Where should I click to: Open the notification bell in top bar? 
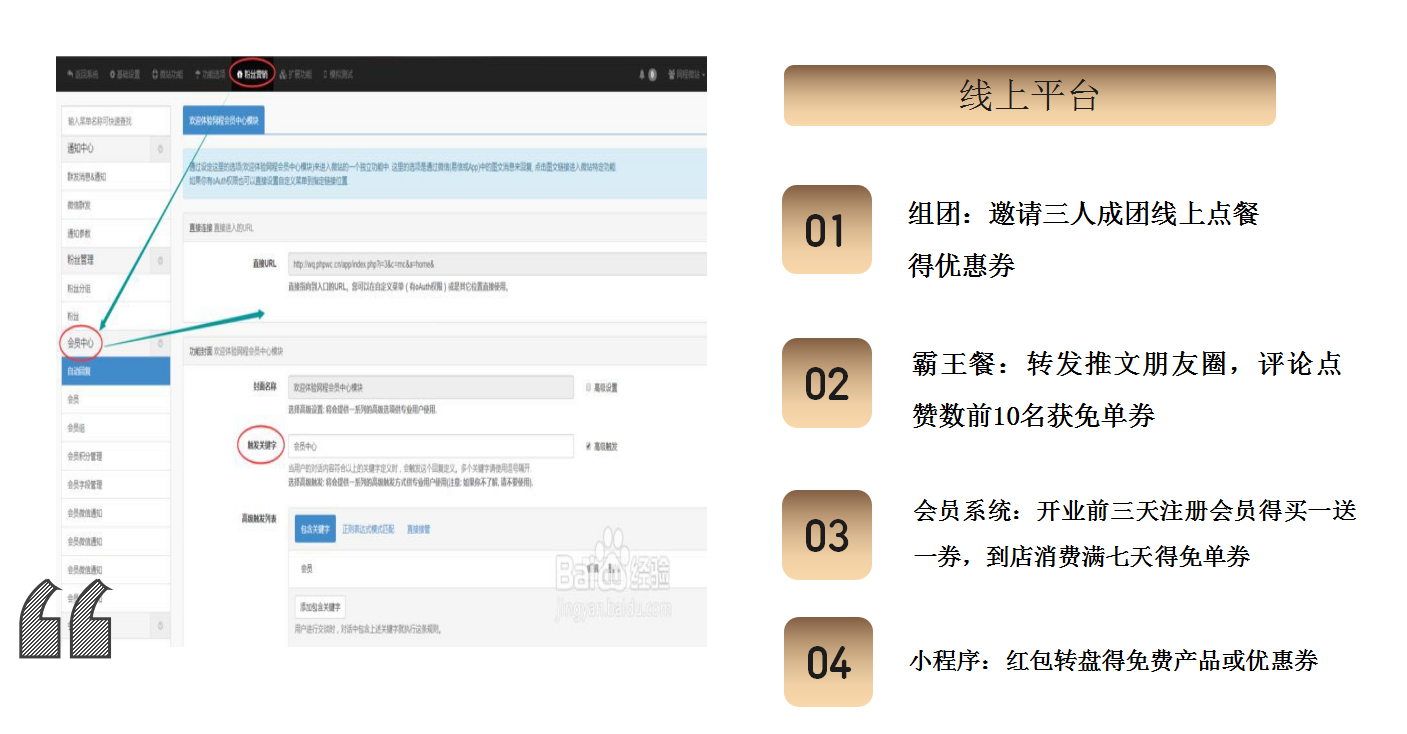pyautogui.click(x=641, y=75)
